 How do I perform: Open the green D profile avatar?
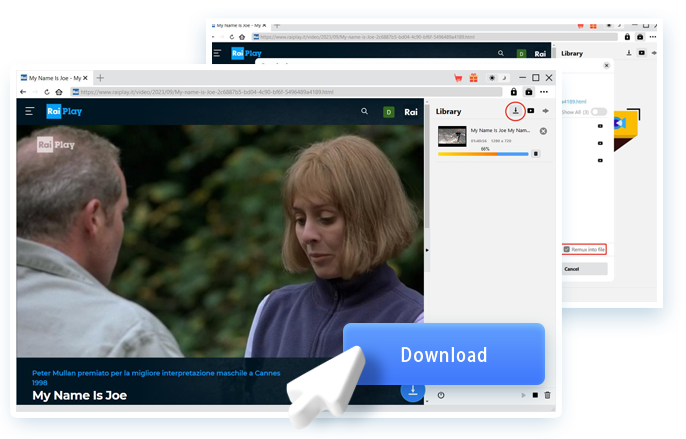(388, 112)
